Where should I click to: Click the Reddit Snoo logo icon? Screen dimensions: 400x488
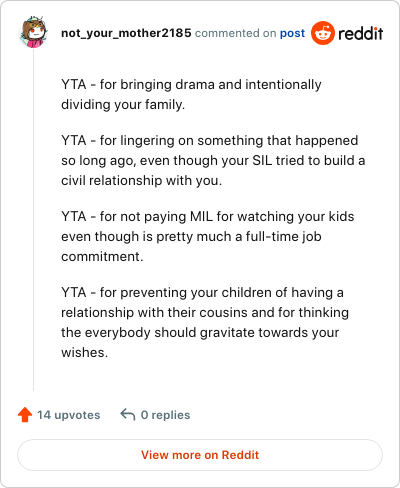(323, 33)
